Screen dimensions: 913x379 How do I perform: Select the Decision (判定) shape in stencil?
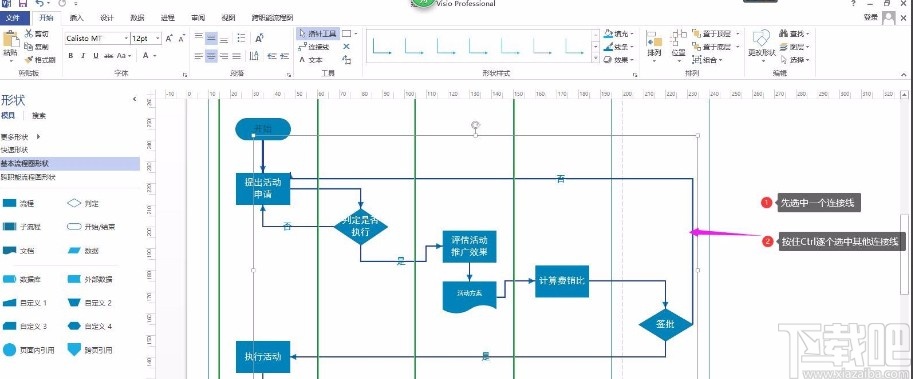tap(83, 203)
